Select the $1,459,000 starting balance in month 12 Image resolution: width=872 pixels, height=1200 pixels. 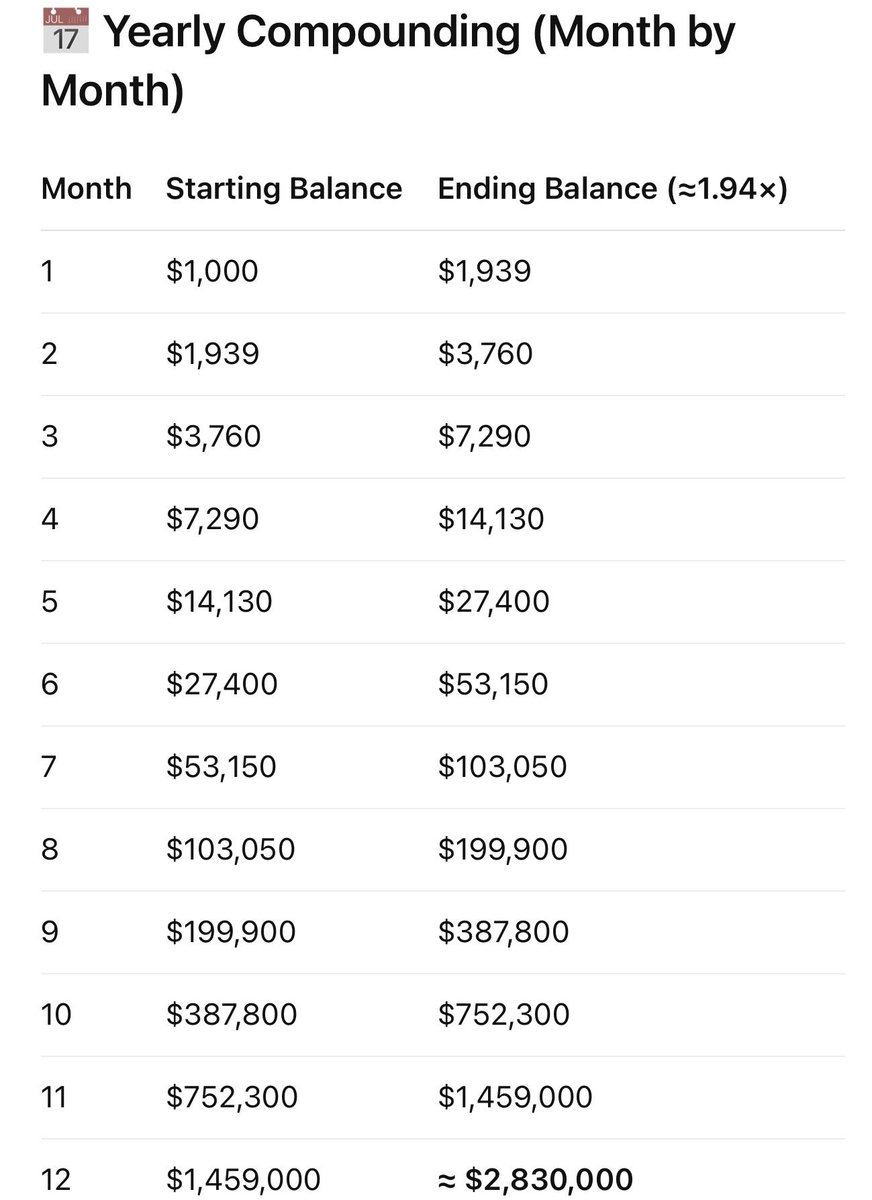click(x=243, y=1180)
